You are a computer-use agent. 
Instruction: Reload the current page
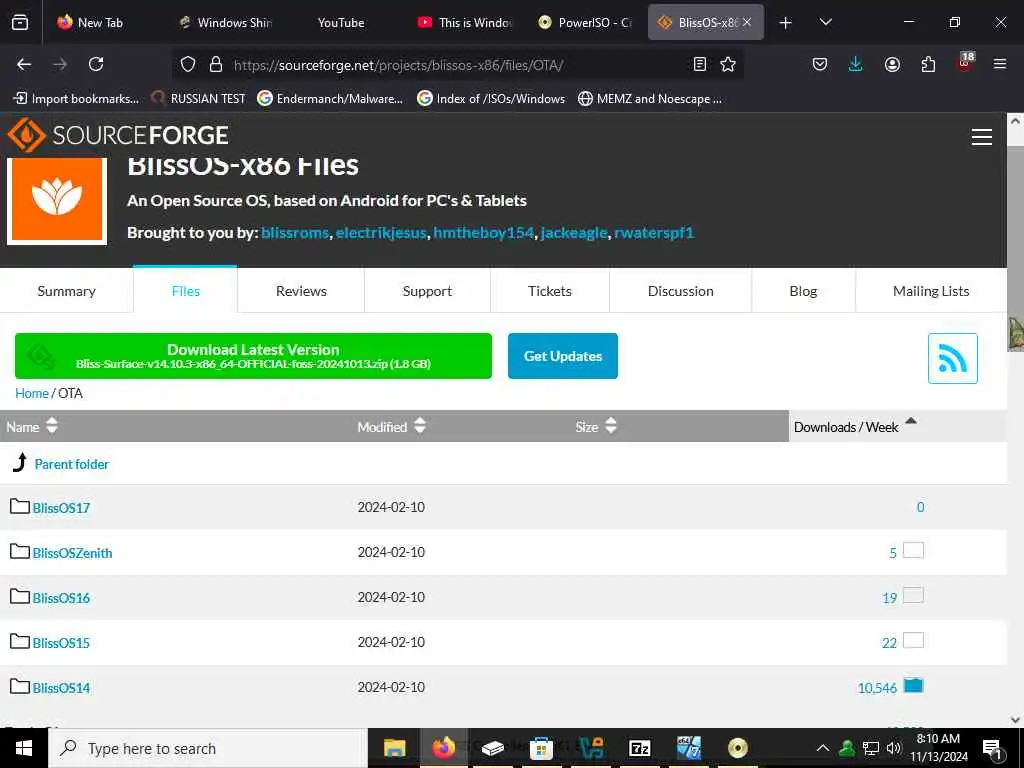point(96,64)
